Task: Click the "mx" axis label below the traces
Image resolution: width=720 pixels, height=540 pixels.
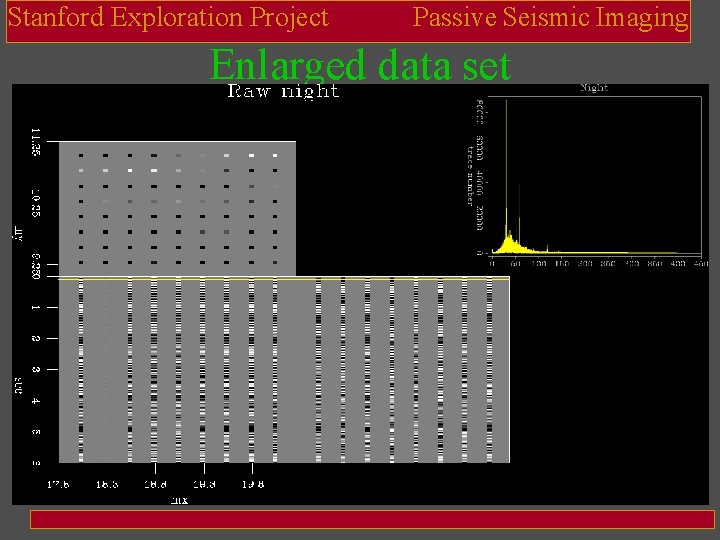Action: tap(180, 500)
